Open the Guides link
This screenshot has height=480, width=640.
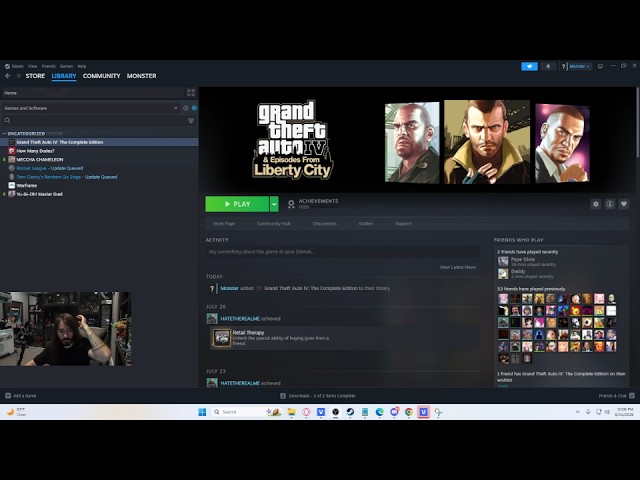coord(366,224)
